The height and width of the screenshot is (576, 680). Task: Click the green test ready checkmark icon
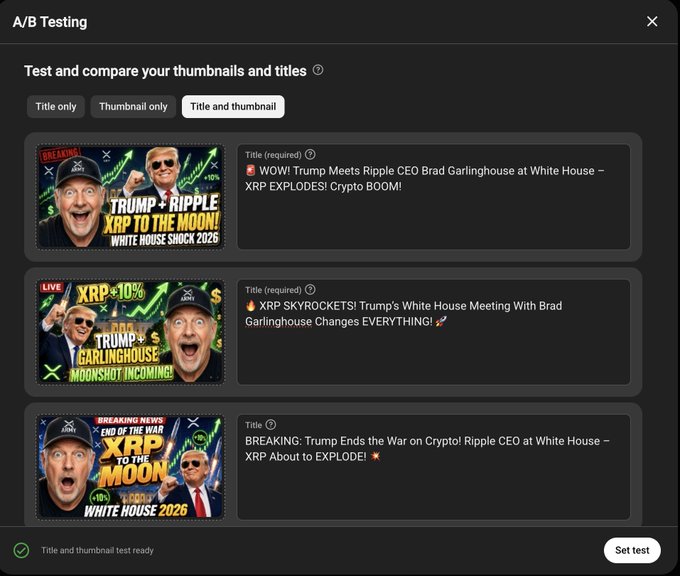21,550
